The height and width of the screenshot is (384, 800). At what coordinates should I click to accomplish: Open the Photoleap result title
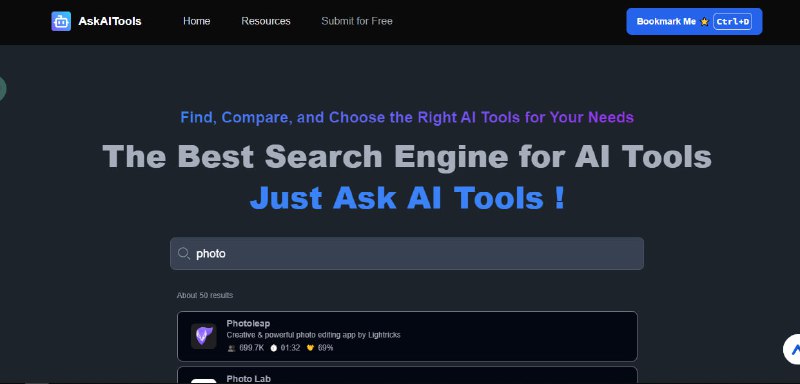tap(248, 323)
